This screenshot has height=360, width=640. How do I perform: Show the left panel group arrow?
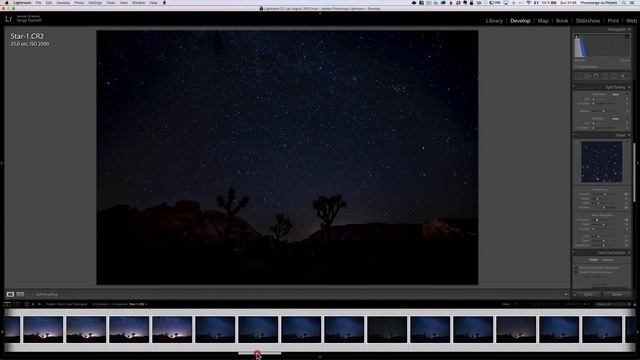[x=2, y=163]
